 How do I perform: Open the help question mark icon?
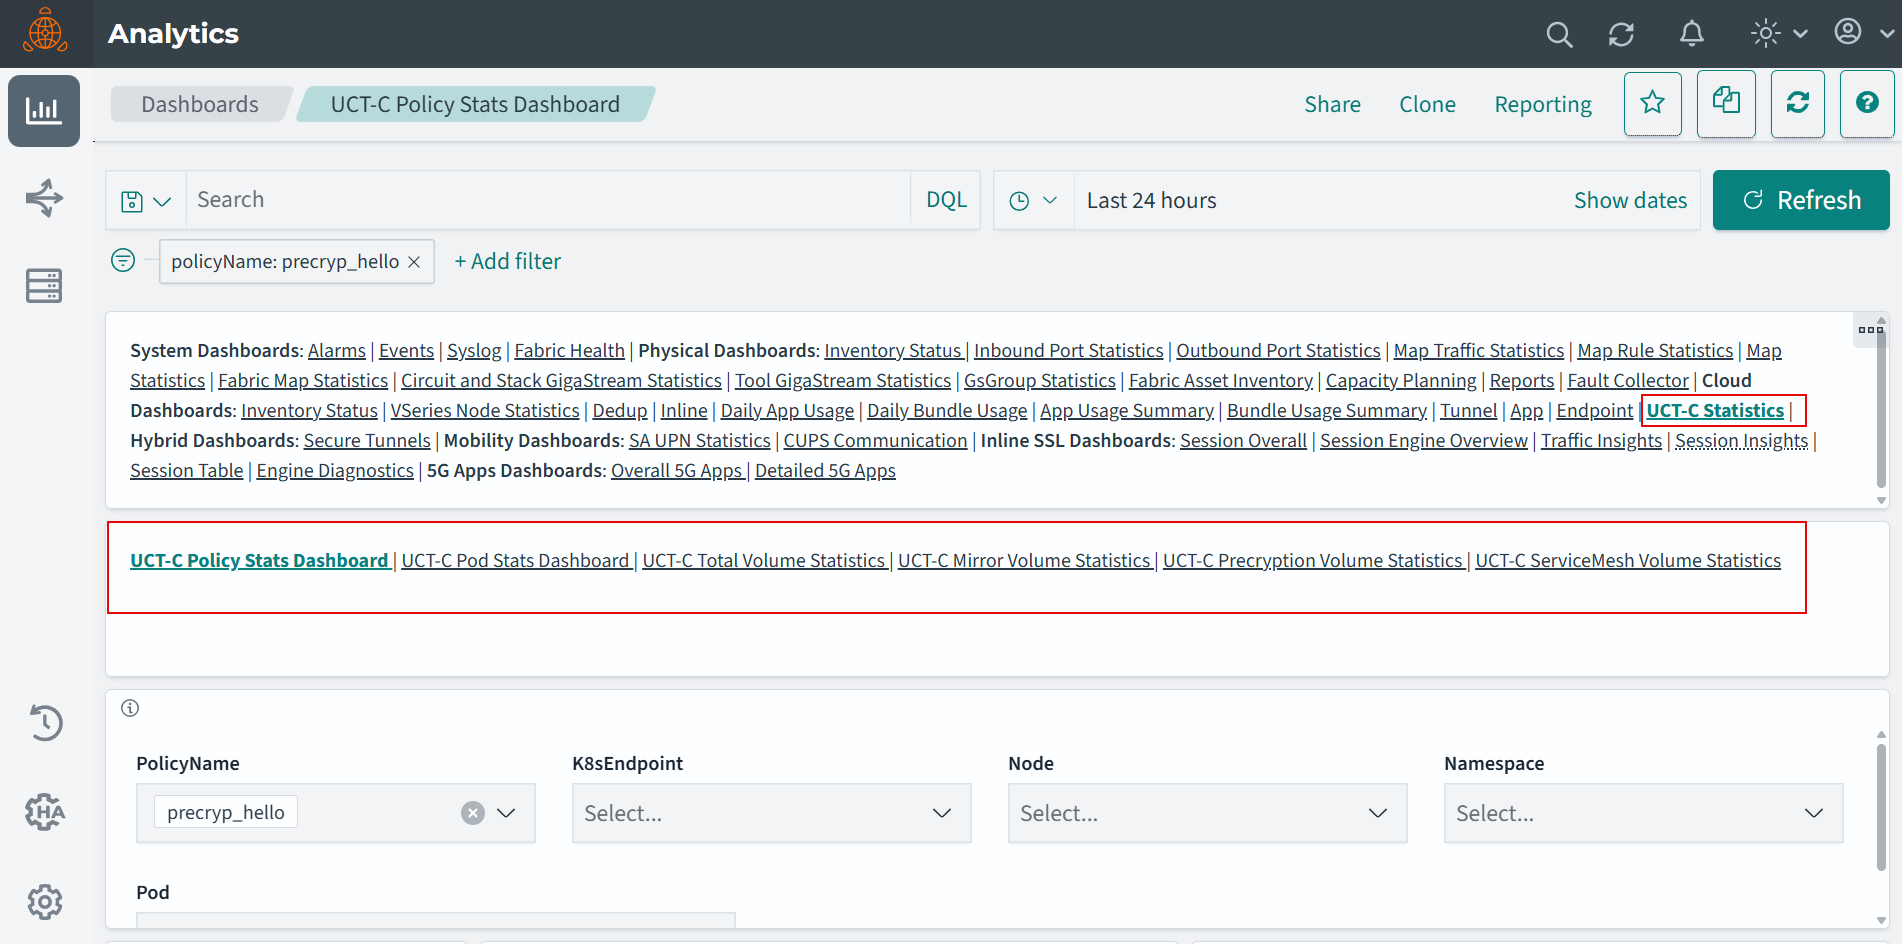(x=1866, y=103)
